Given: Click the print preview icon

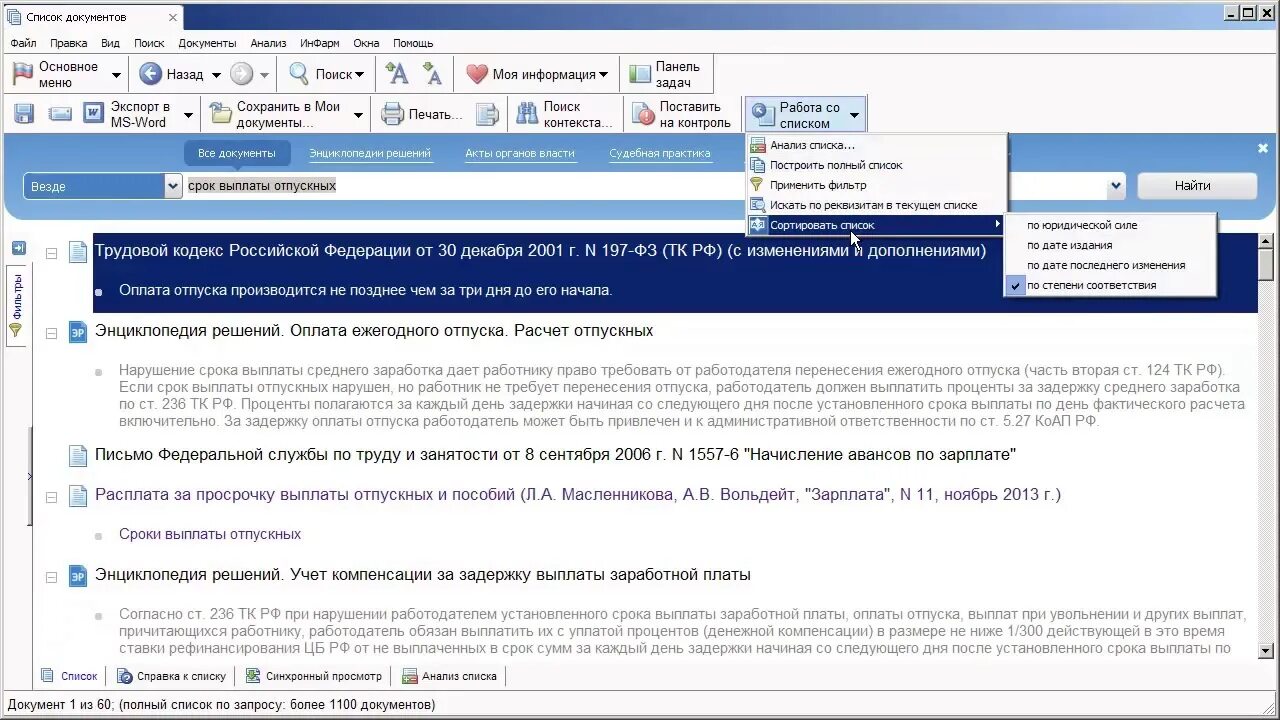Looking at the screenshot, I should coord(486,114).
